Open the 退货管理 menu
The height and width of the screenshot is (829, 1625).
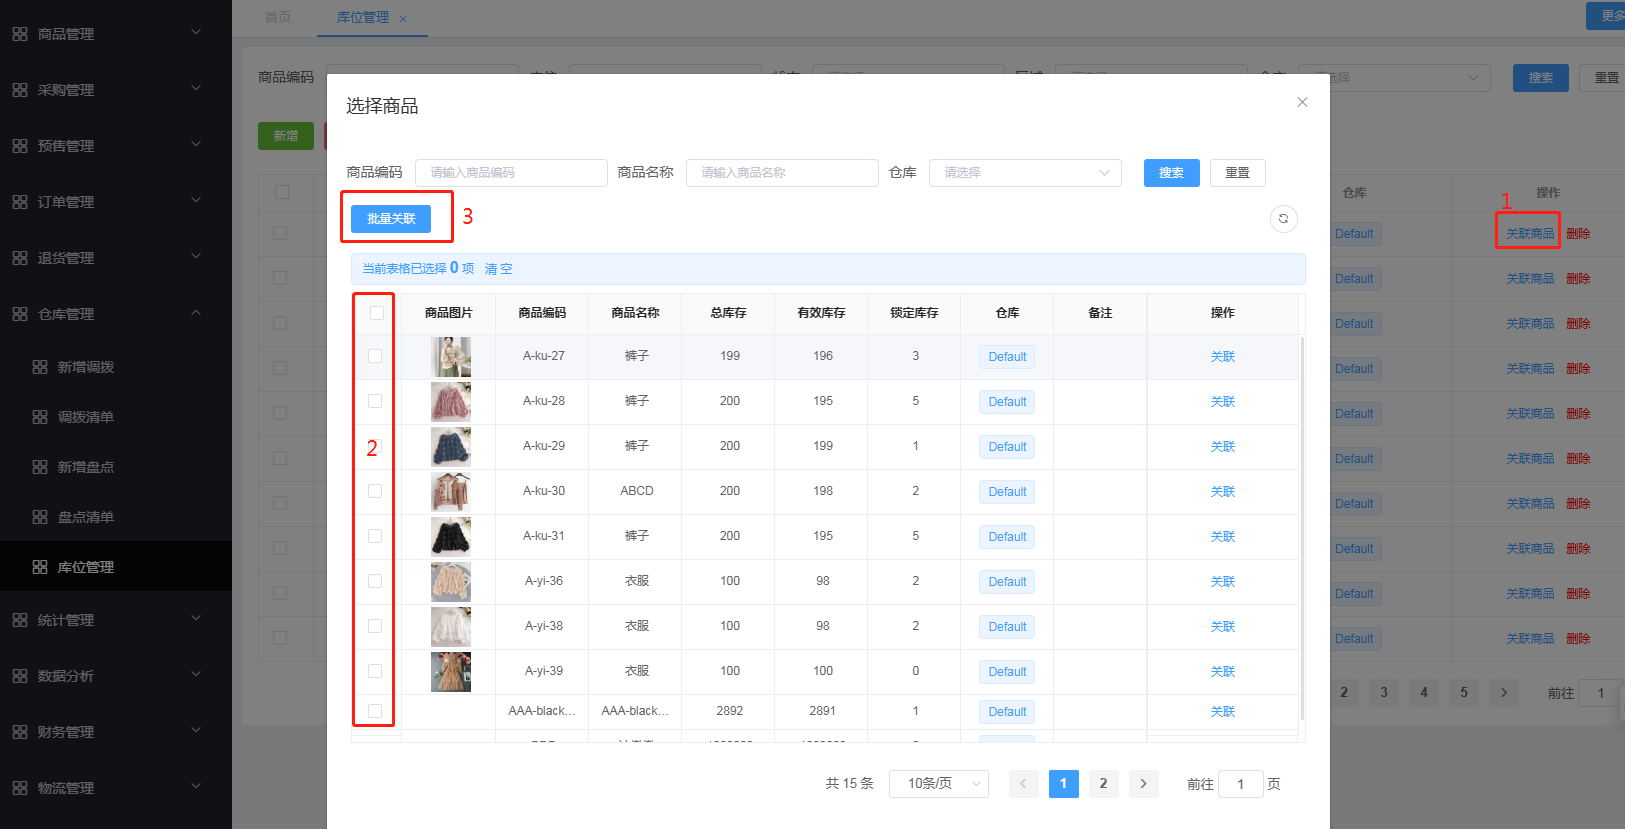[116, 258]
